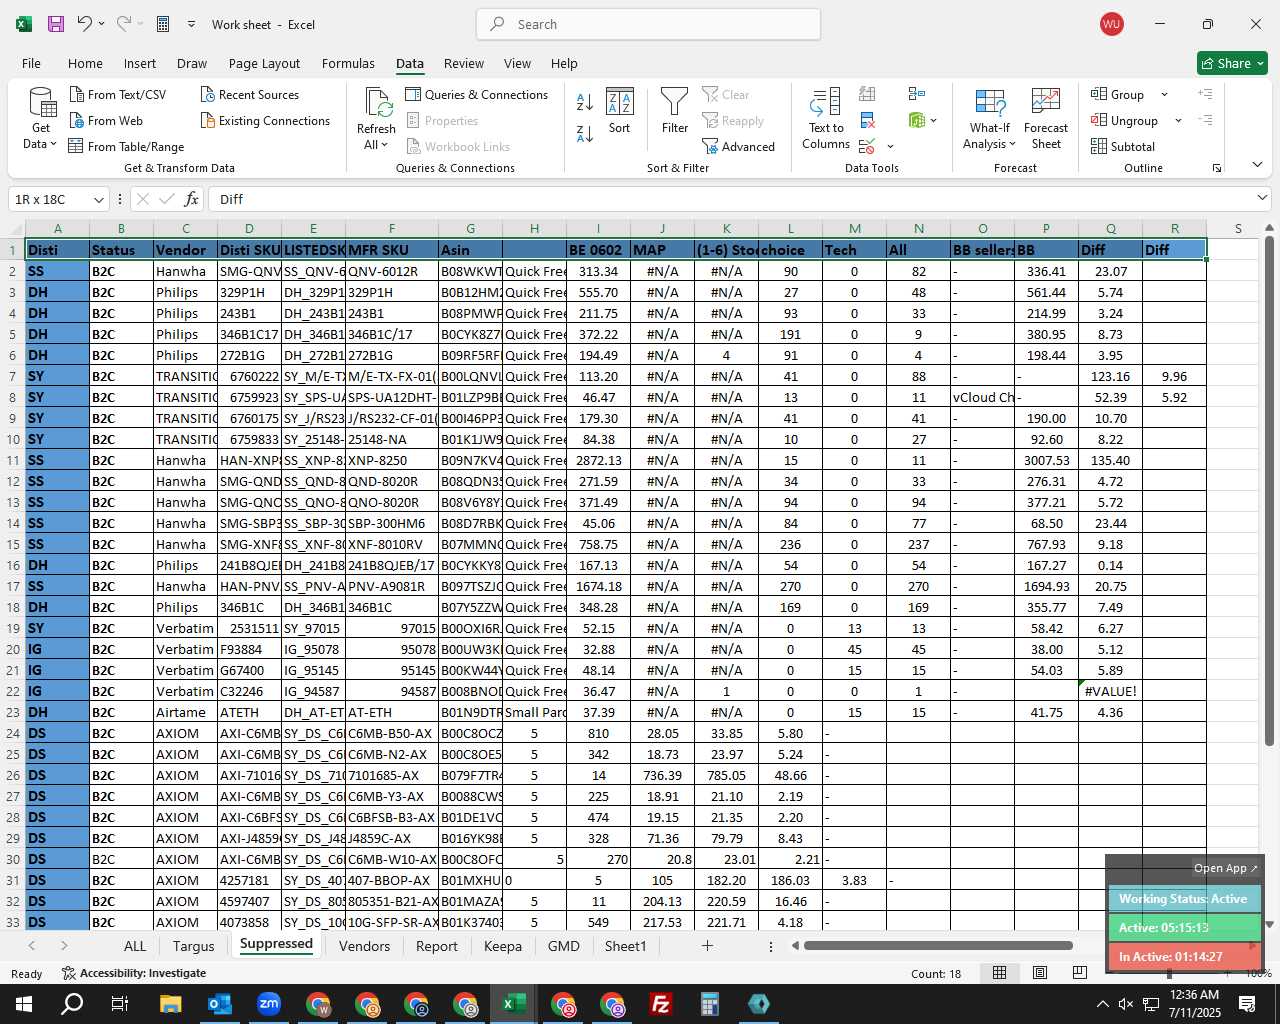Open Outline dialog launcher
Screen dimensions: 1280x1024
(1217, 168)
